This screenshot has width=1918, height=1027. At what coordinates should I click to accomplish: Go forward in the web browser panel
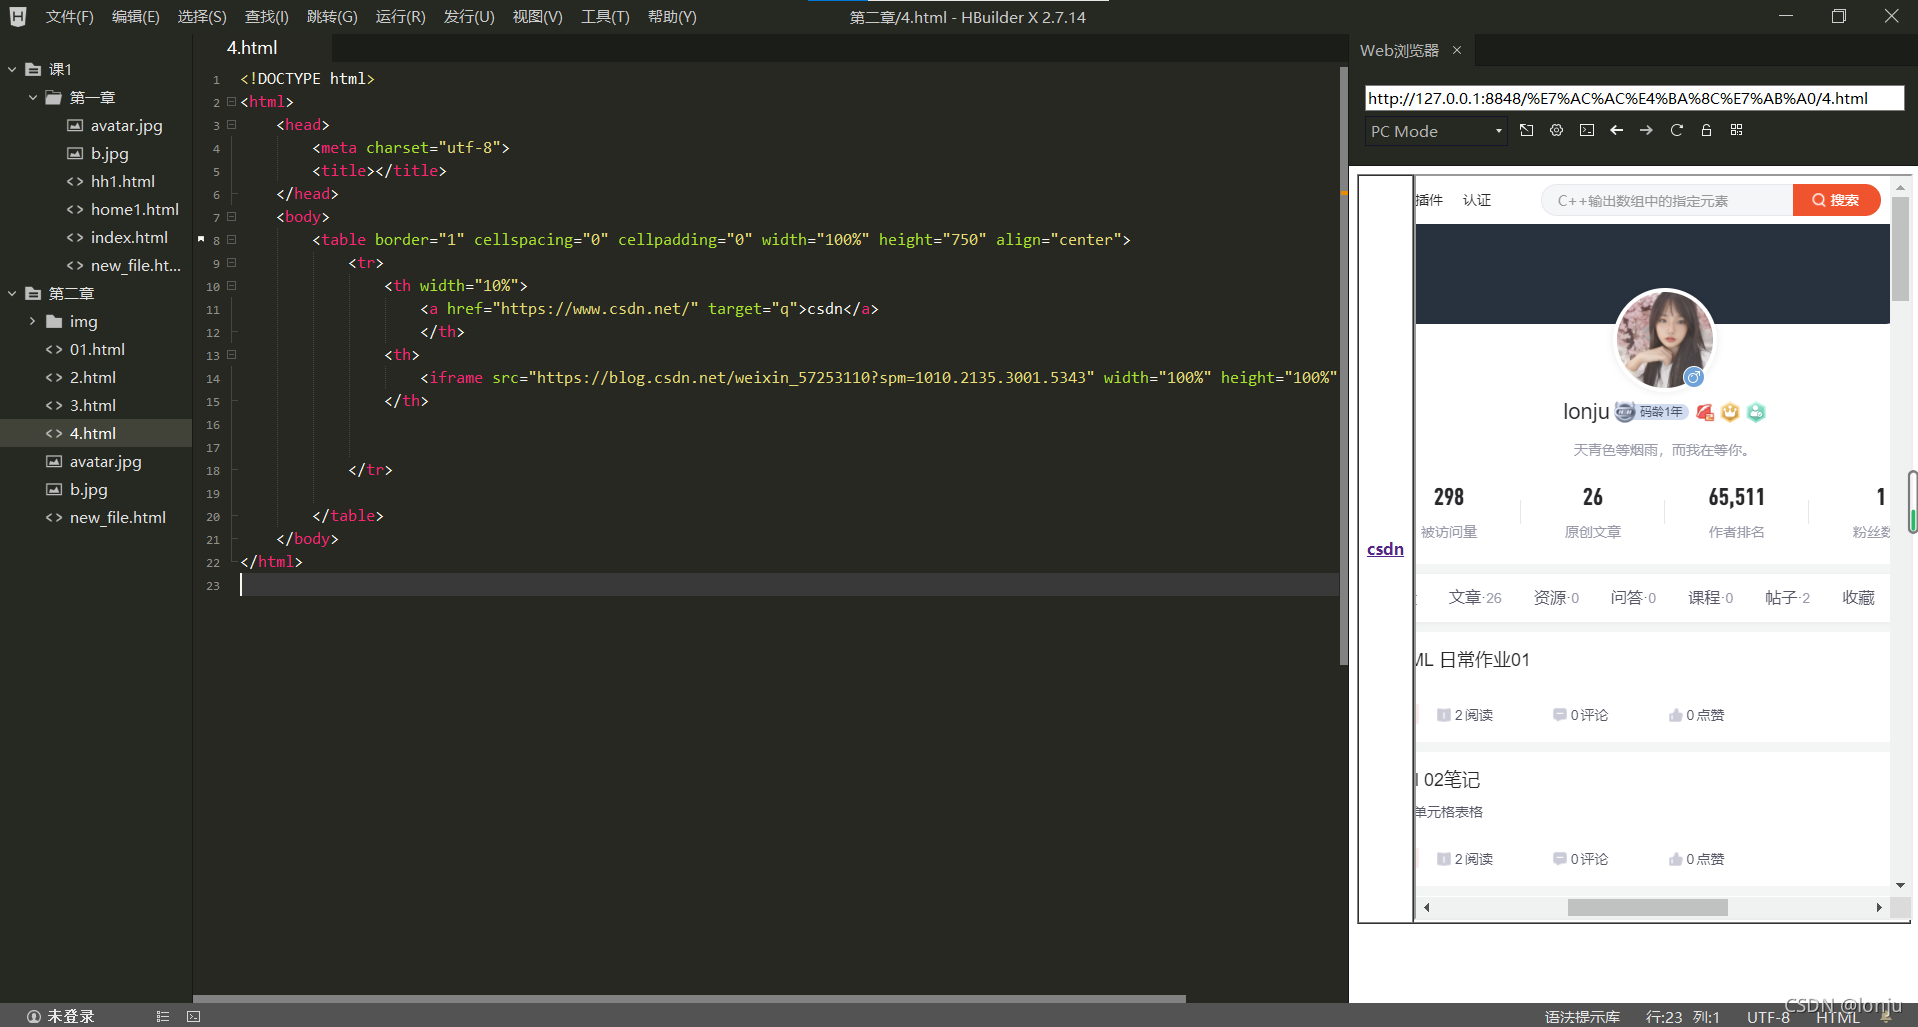pyautogui.click(x=1646, y=130)
